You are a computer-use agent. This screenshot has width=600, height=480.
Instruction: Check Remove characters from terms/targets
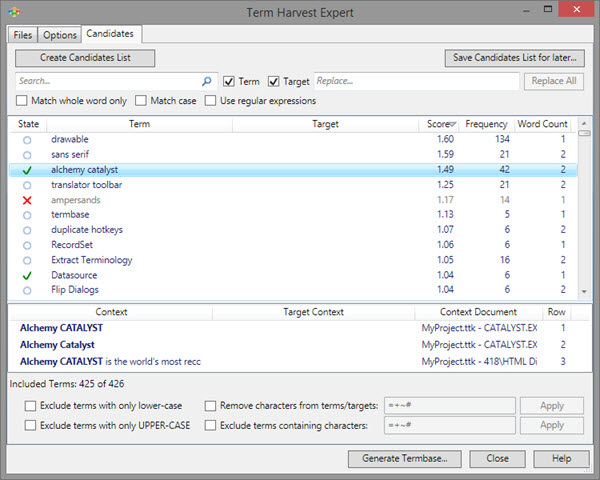[x=210, y=406]
